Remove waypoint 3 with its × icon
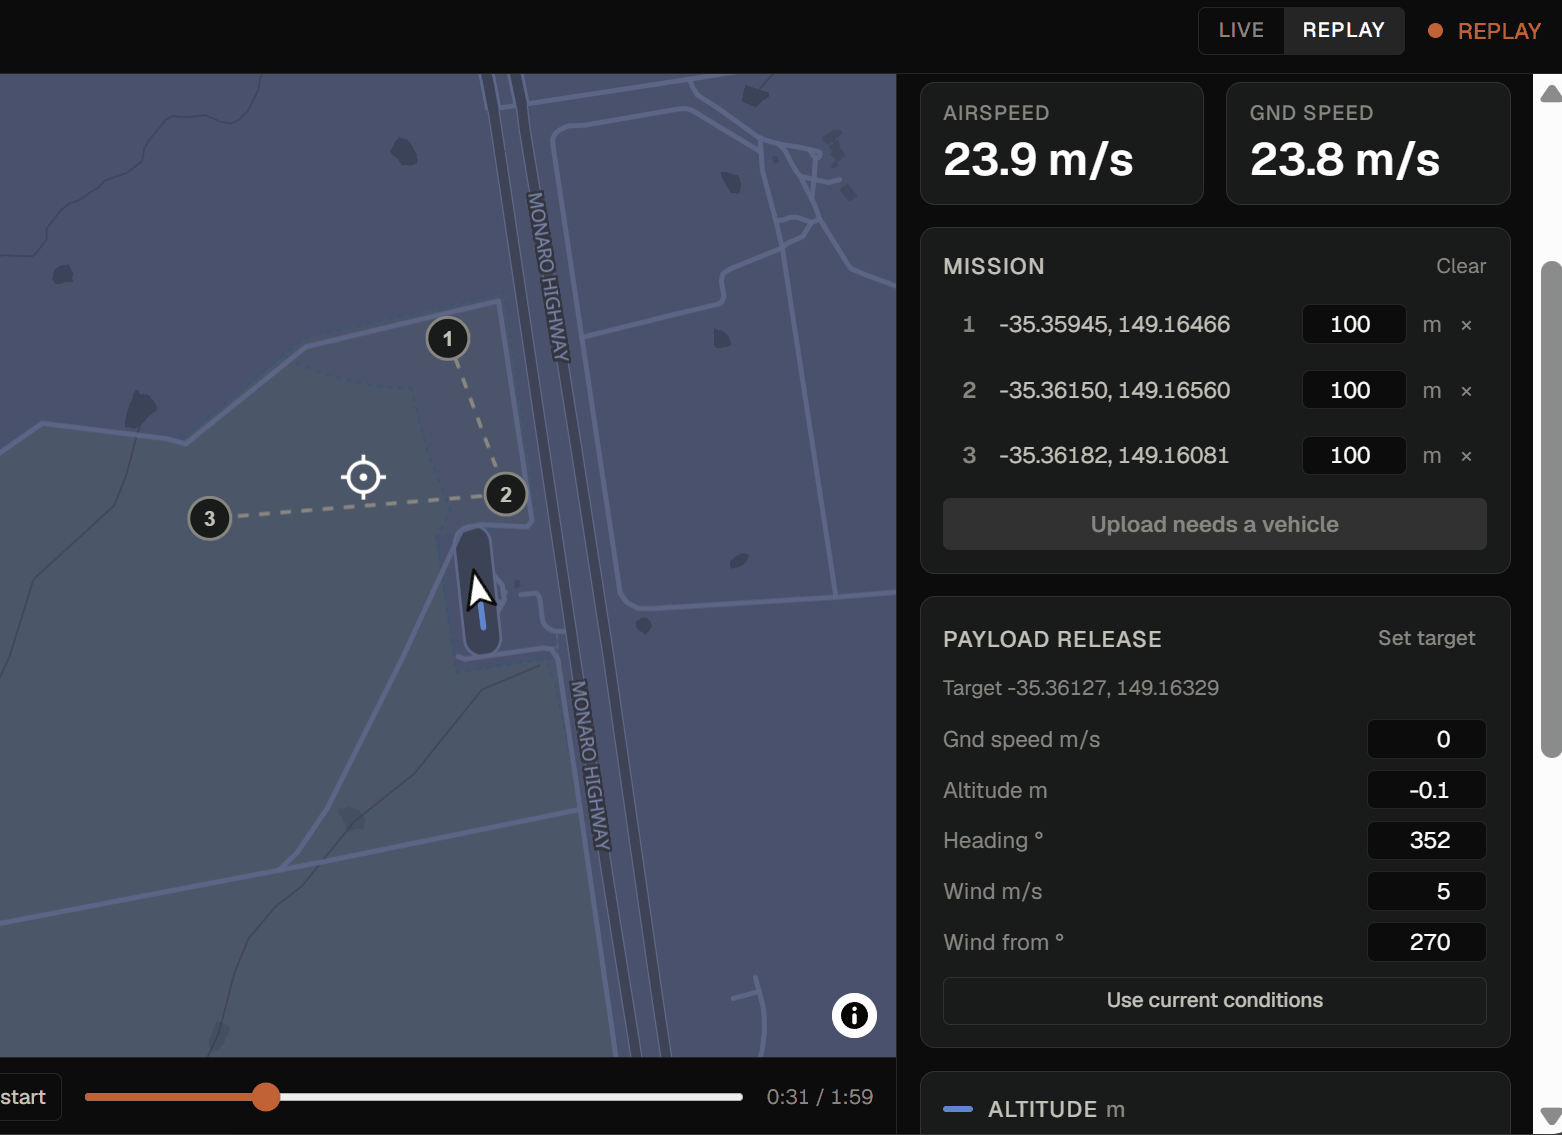Screen dimensions: 1562x1135 pyautogui.click(x=1466, y=456)
